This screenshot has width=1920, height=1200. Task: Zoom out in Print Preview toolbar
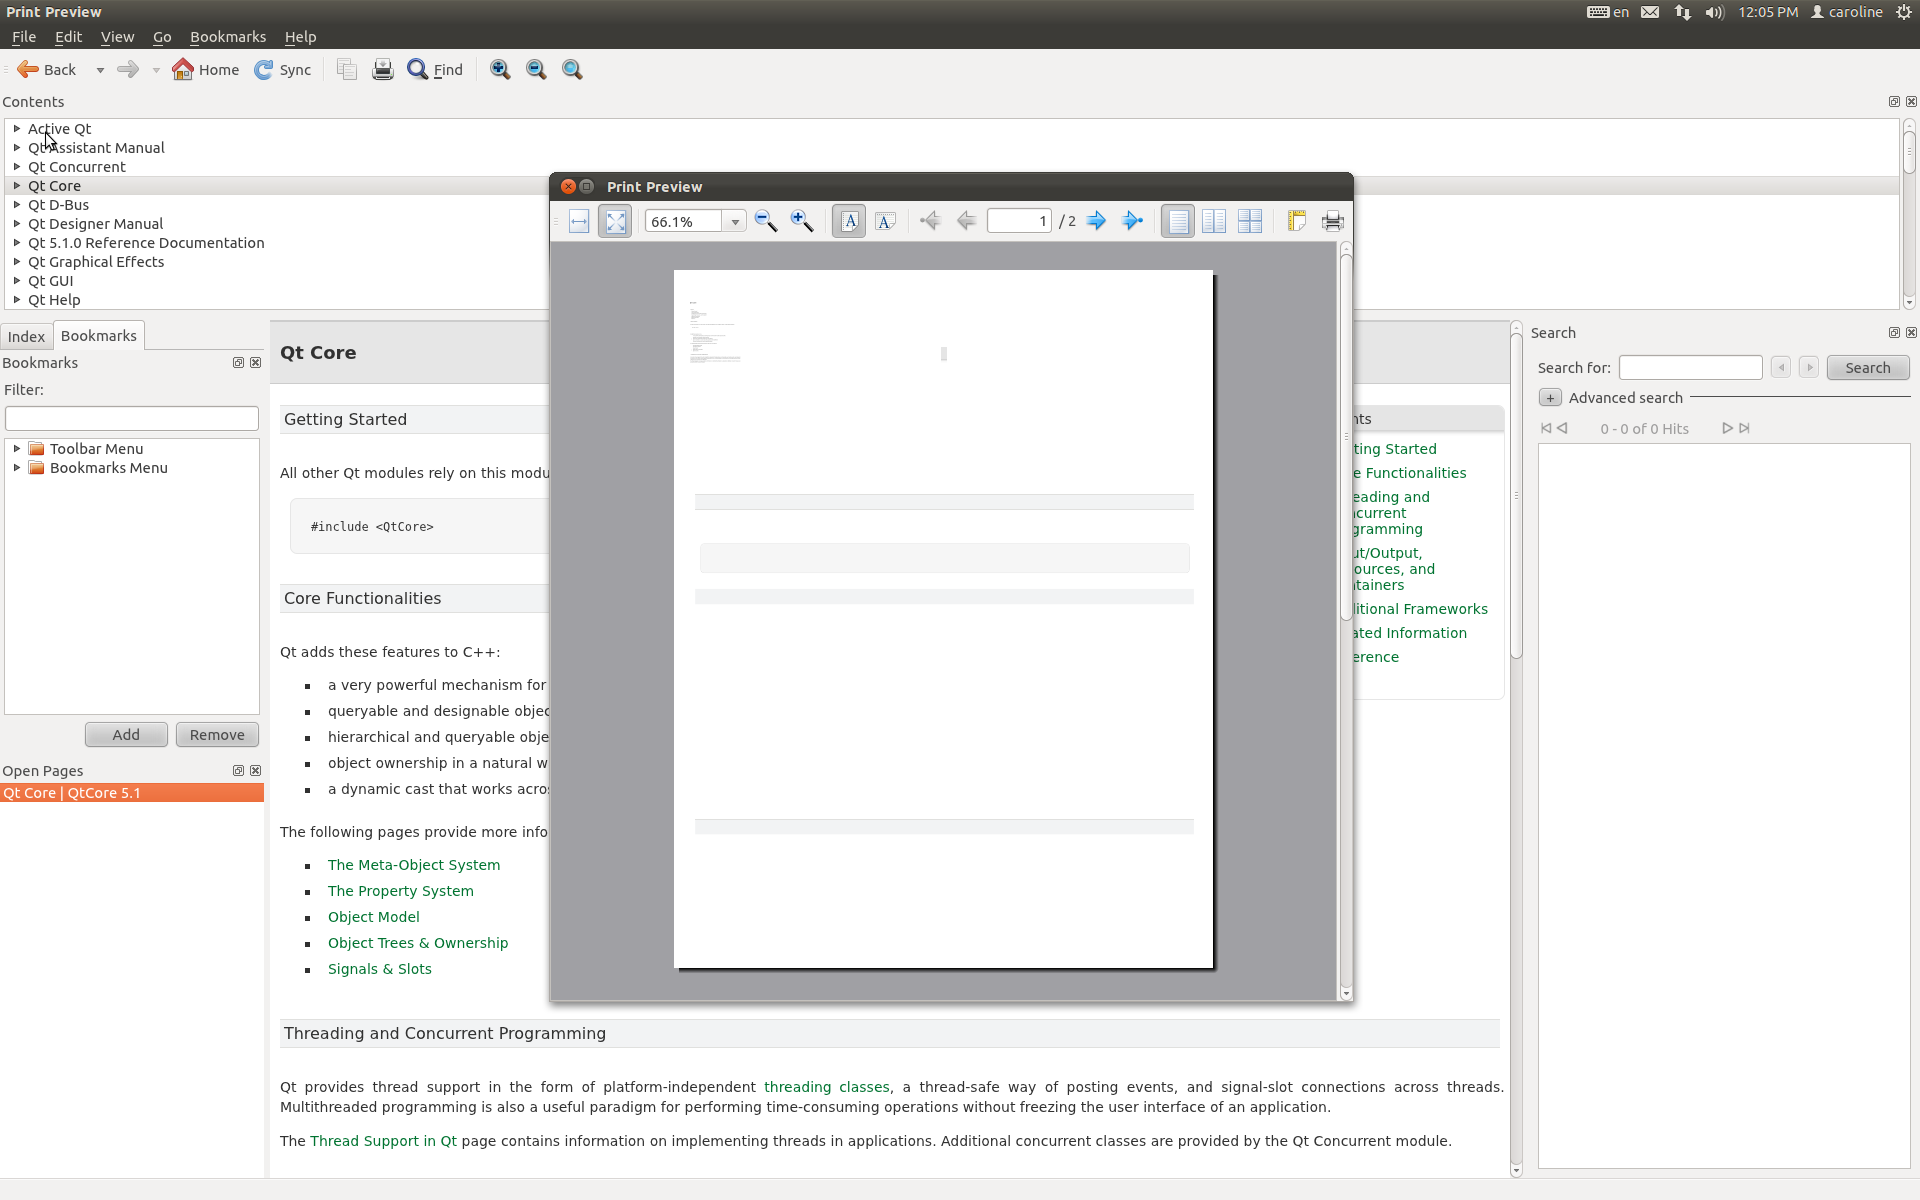766,221
